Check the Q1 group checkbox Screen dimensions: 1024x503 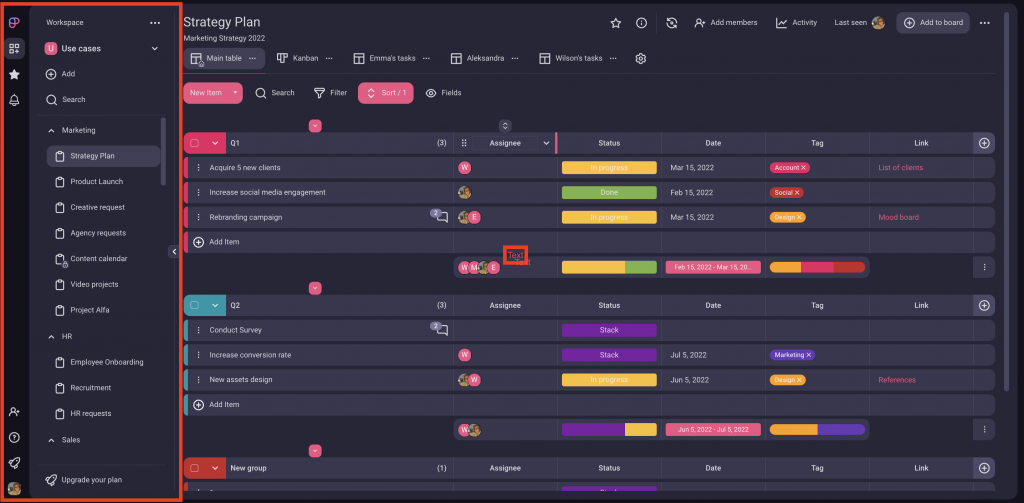pos(195,143)
